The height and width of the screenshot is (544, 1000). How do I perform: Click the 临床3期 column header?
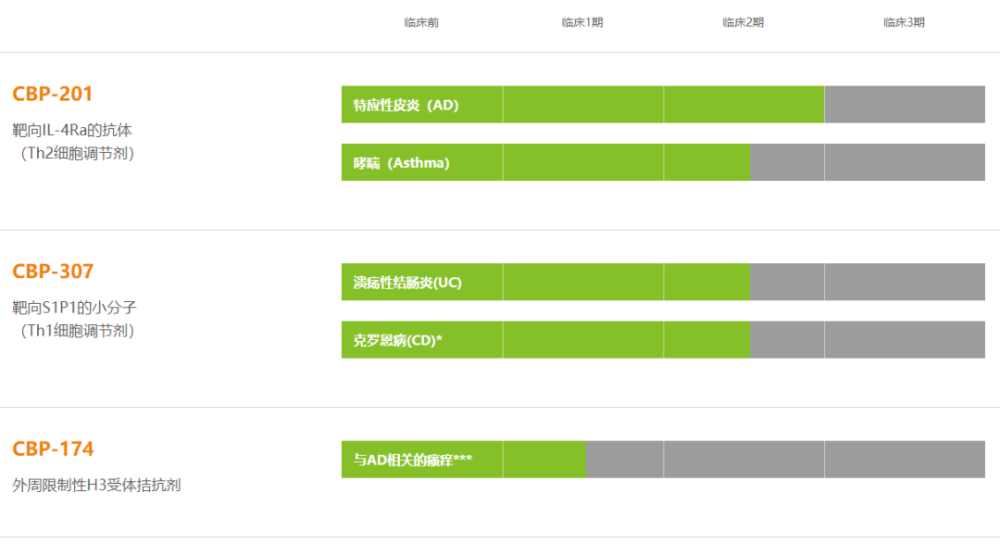tap(904, 22)
